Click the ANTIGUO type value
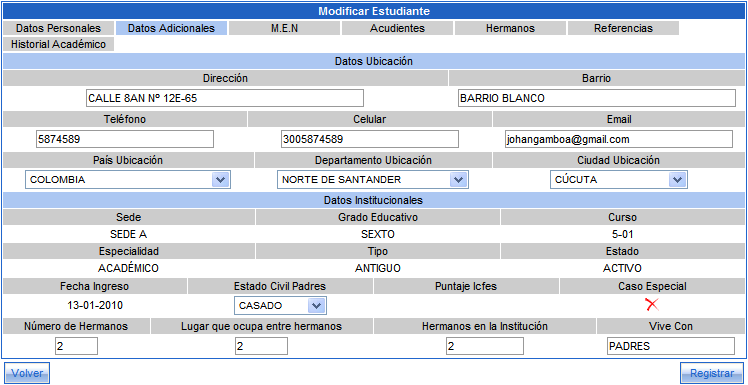 [378, 268]
